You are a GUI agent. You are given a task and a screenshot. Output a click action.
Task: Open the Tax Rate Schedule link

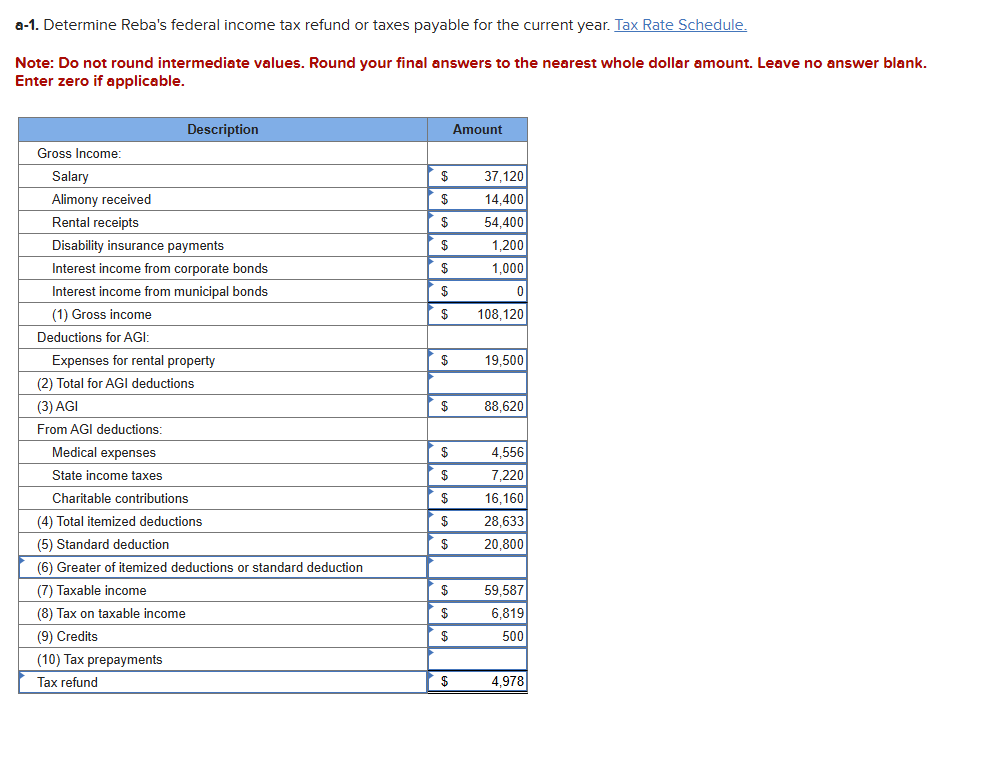tap(680, 25)
